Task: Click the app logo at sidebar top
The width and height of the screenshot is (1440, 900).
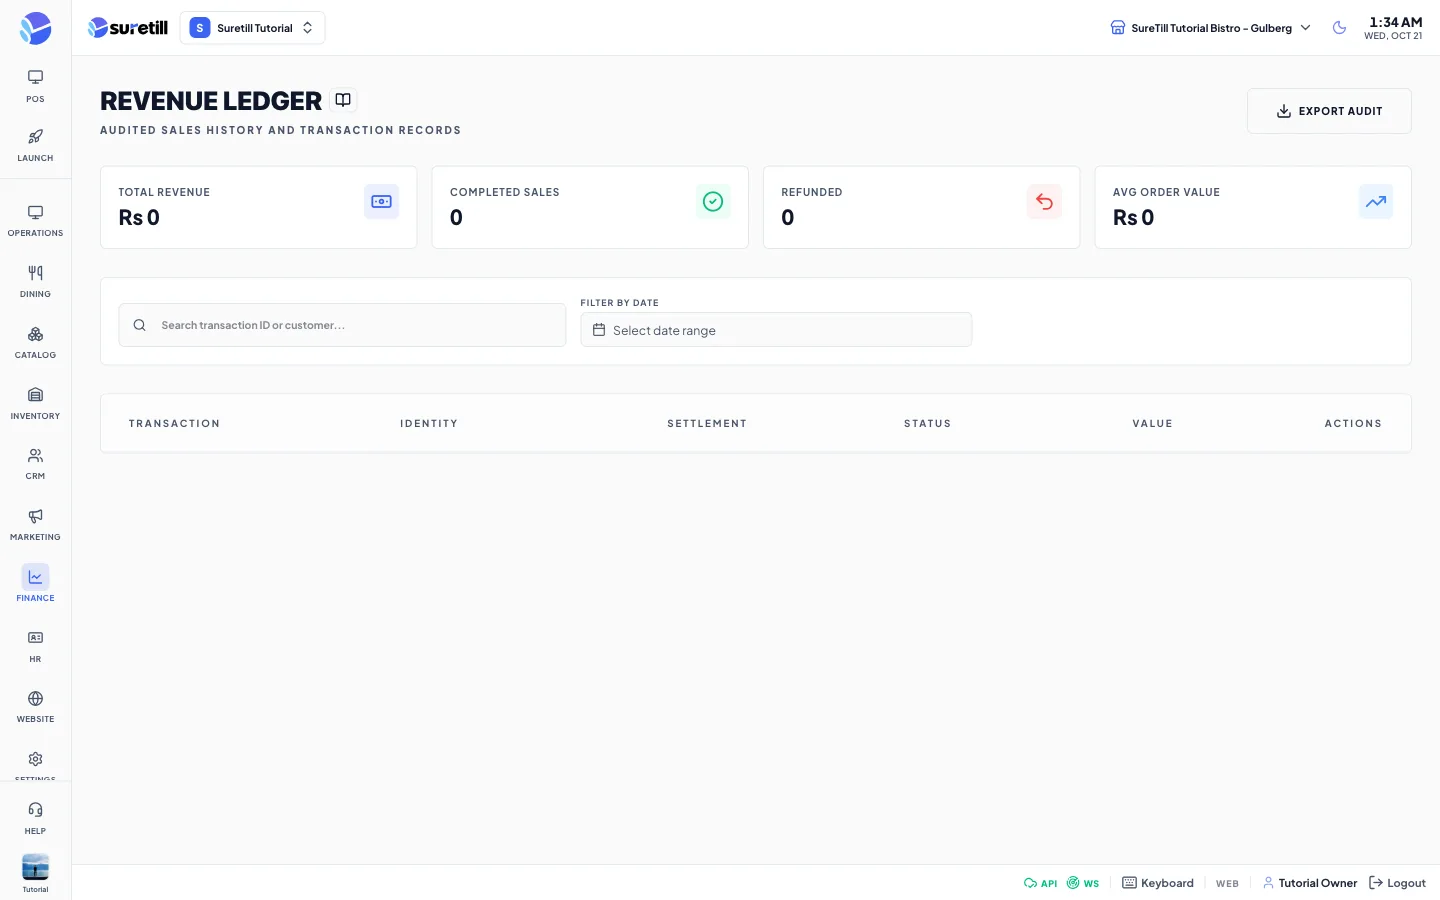Action: (x=35, y=28)
